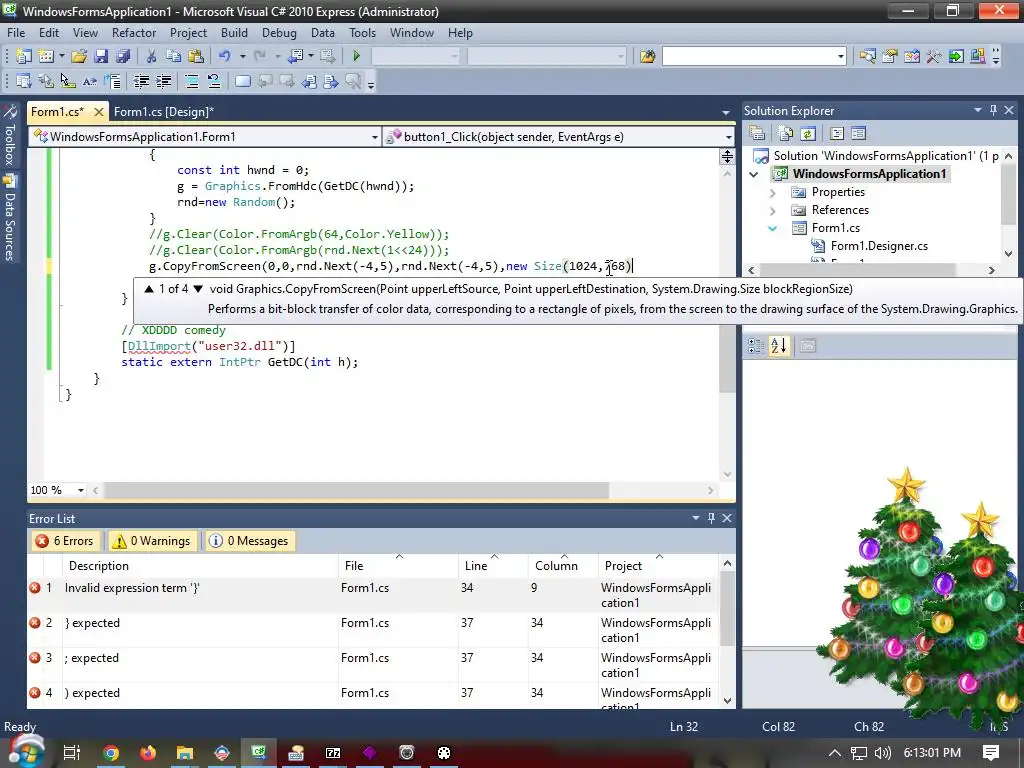Comment out selected lines icon

click(x=192, y=82)
